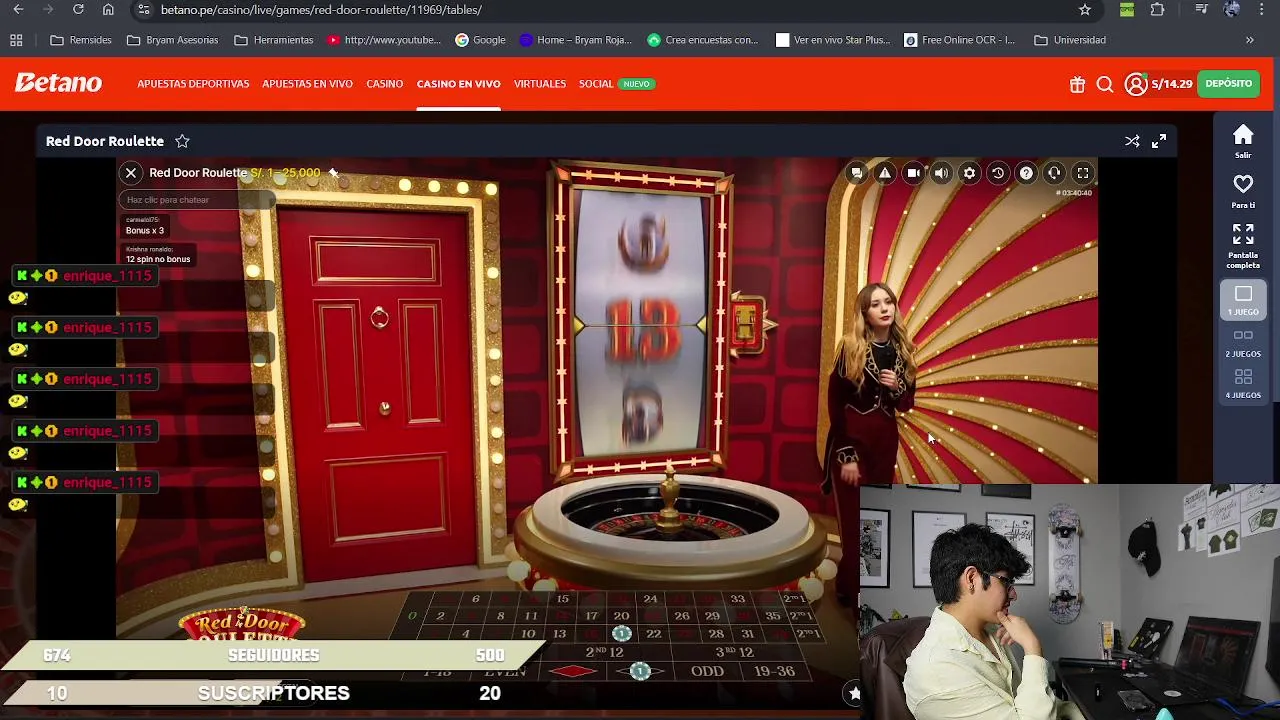Click the chat input 'Haz clic para chatear'
This screenshot has height=720, width=1280.
(x=197, y=200)
